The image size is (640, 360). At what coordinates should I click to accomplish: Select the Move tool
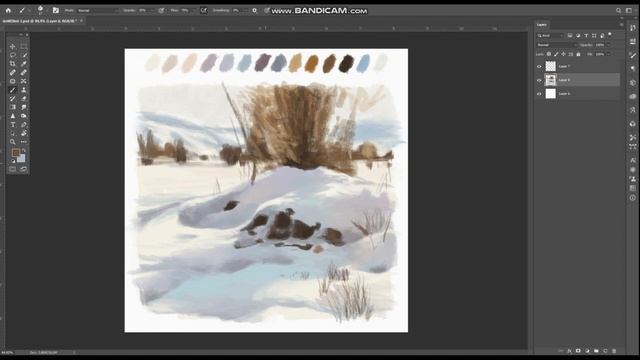click(13, 47)
